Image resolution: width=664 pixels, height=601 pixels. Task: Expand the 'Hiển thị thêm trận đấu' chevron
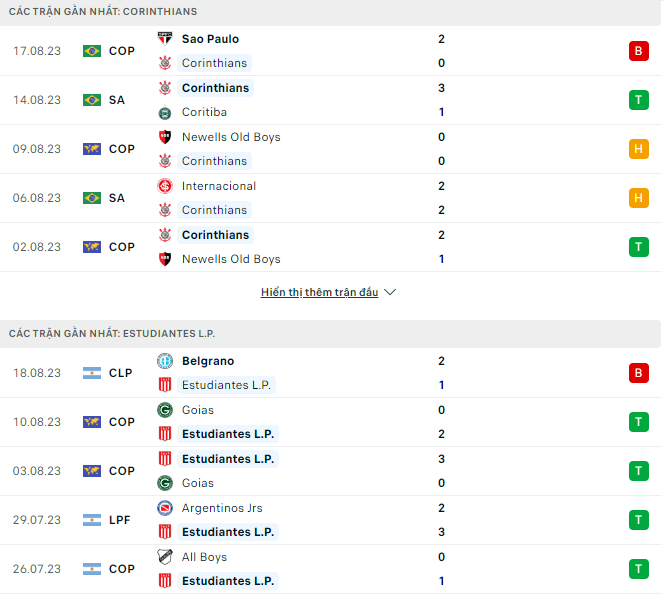click(x=390, y=293)
